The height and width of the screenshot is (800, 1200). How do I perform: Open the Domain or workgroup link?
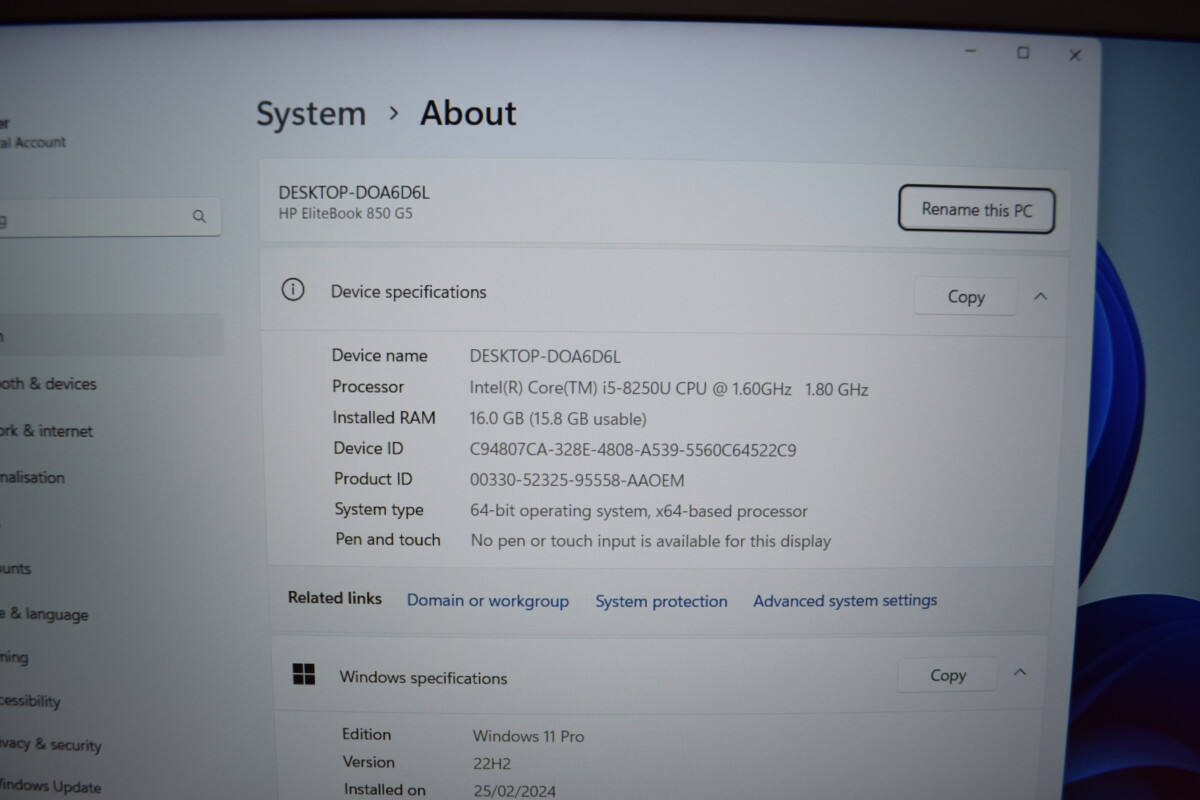[488, 601]
